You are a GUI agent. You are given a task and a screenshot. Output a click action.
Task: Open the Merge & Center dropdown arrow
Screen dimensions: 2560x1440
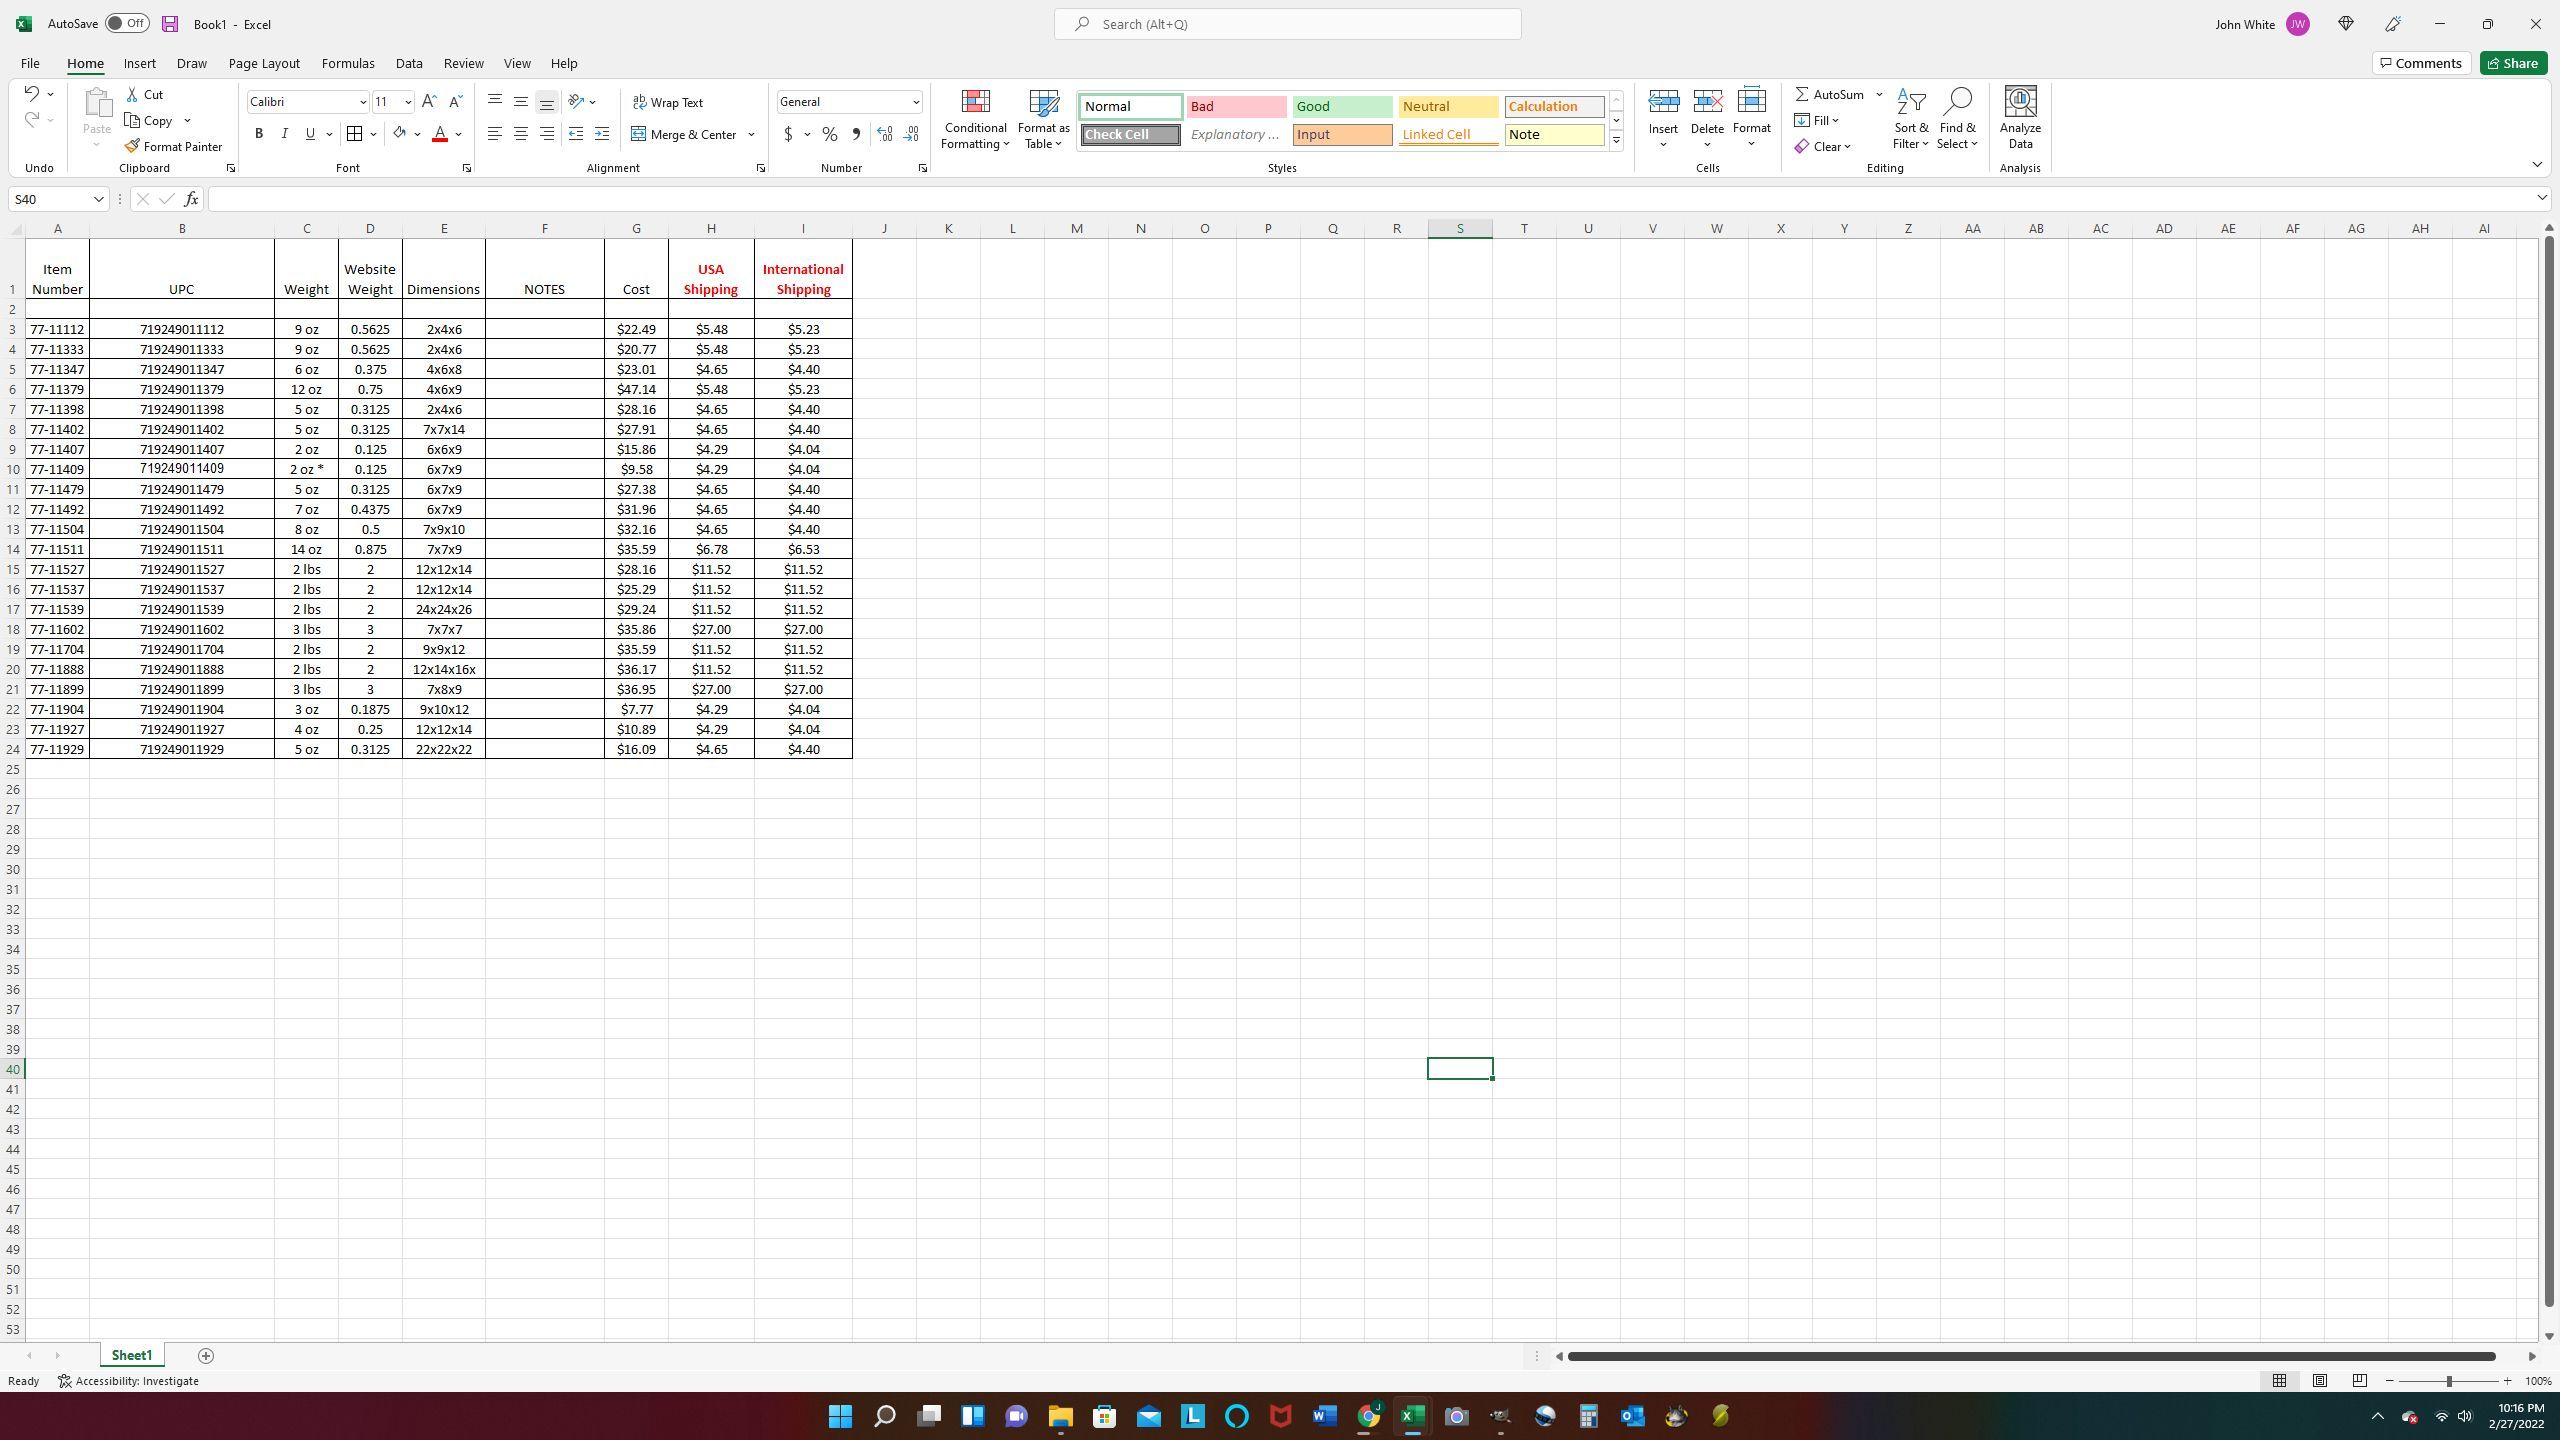coord(752,134)
